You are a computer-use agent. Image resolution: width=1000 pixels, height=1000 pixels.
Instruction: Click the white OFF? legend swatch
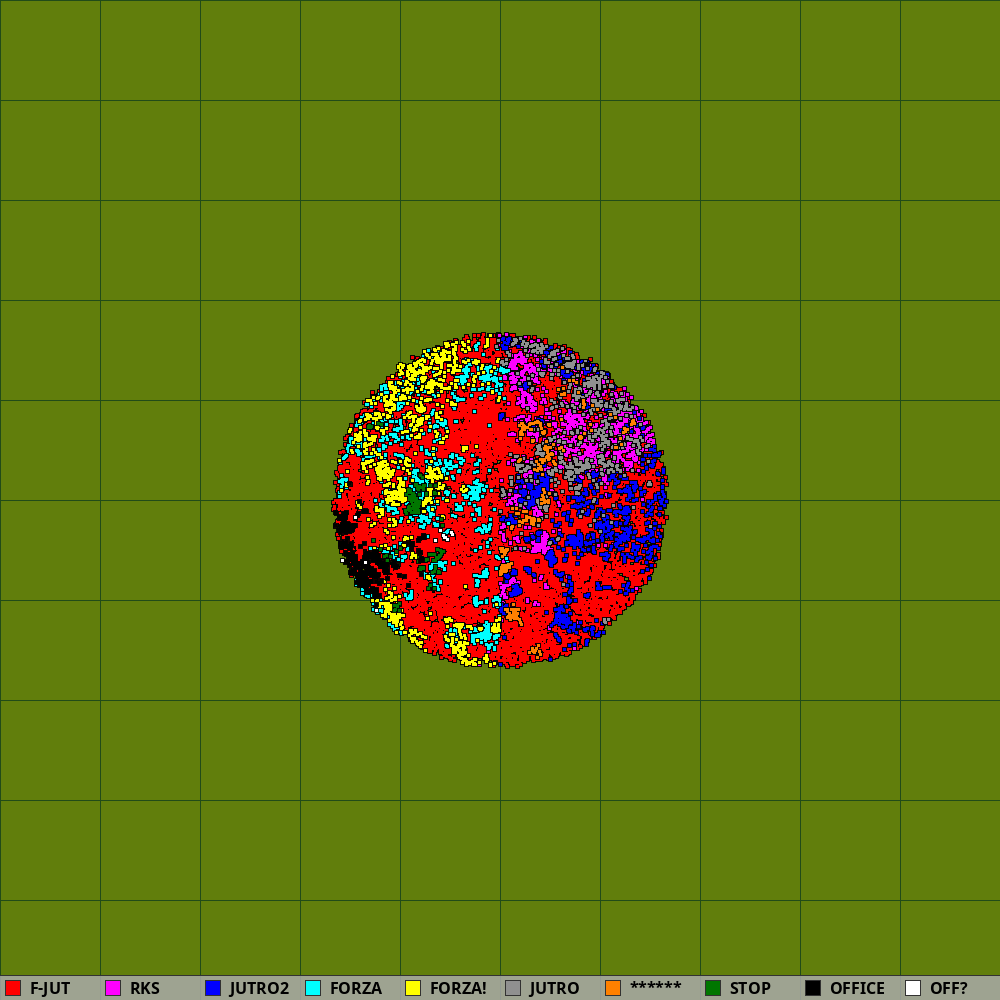pos(913,988)
